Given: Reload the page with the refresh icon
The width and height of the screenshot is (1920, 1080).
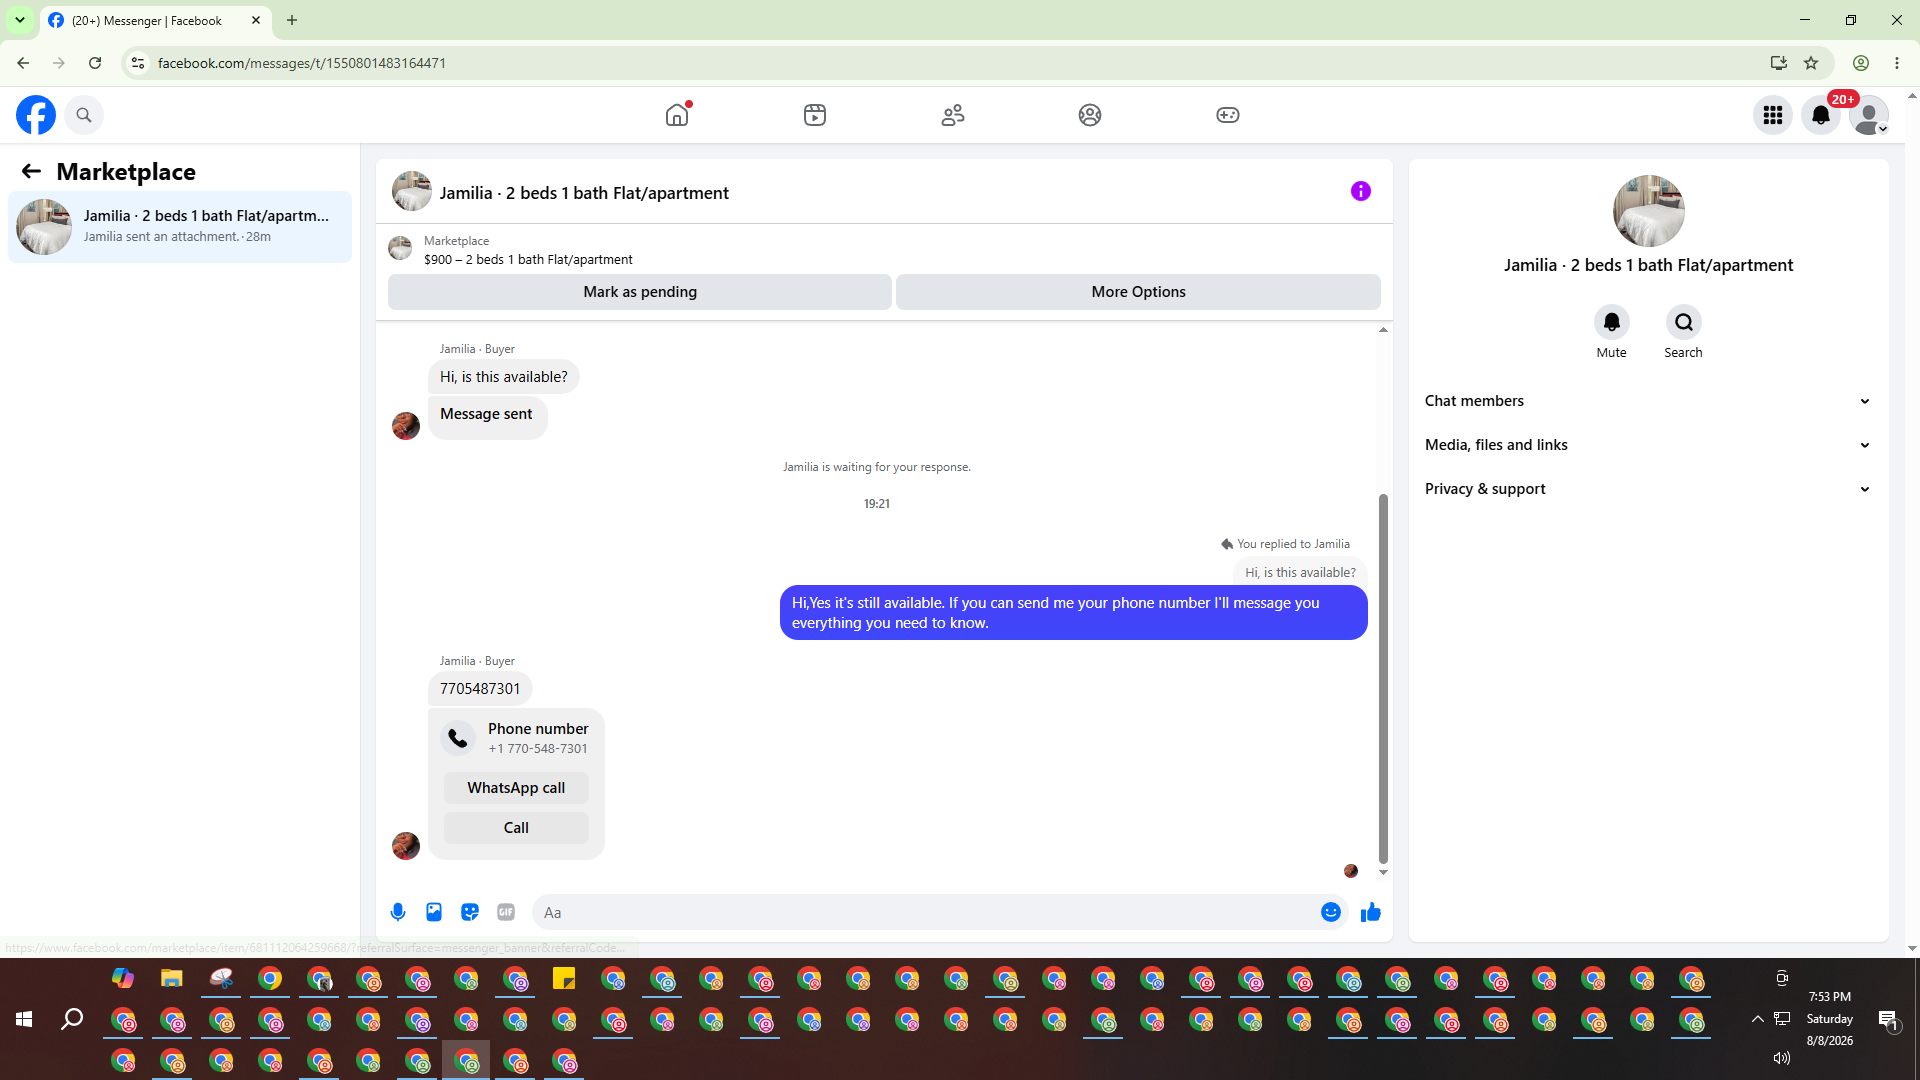Looking at the screenshot, I should tap(95, 63).
